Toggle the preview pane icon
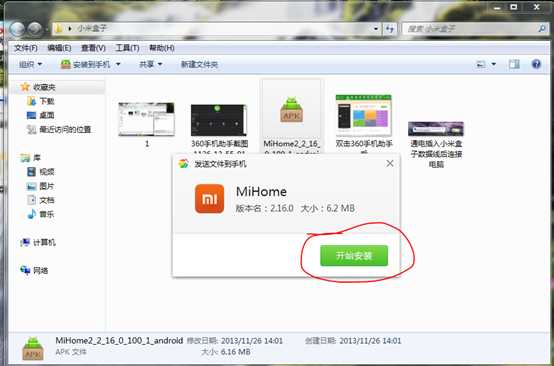554x366 pixels. point(514,64)
